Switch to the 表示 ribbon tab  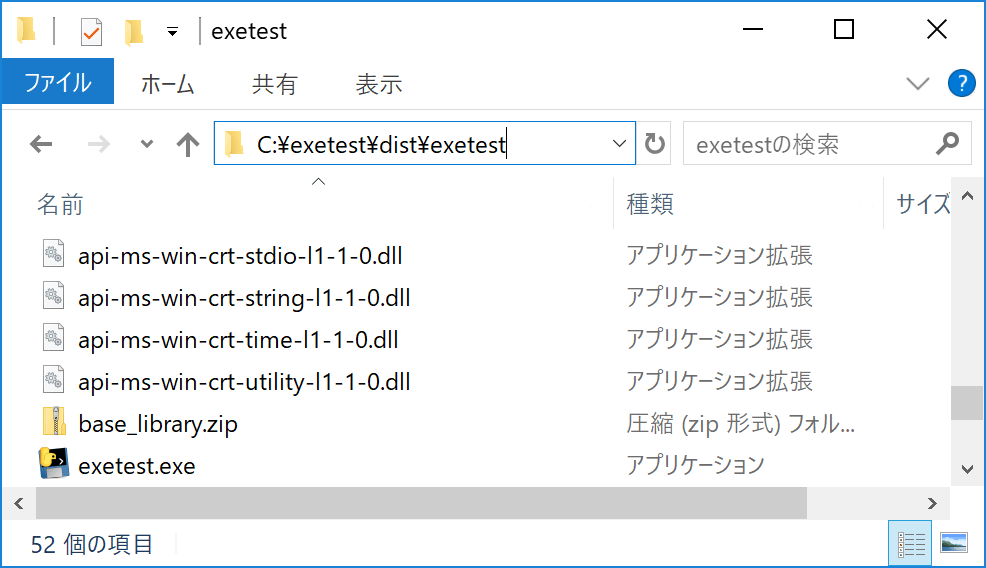pos(378,84)
